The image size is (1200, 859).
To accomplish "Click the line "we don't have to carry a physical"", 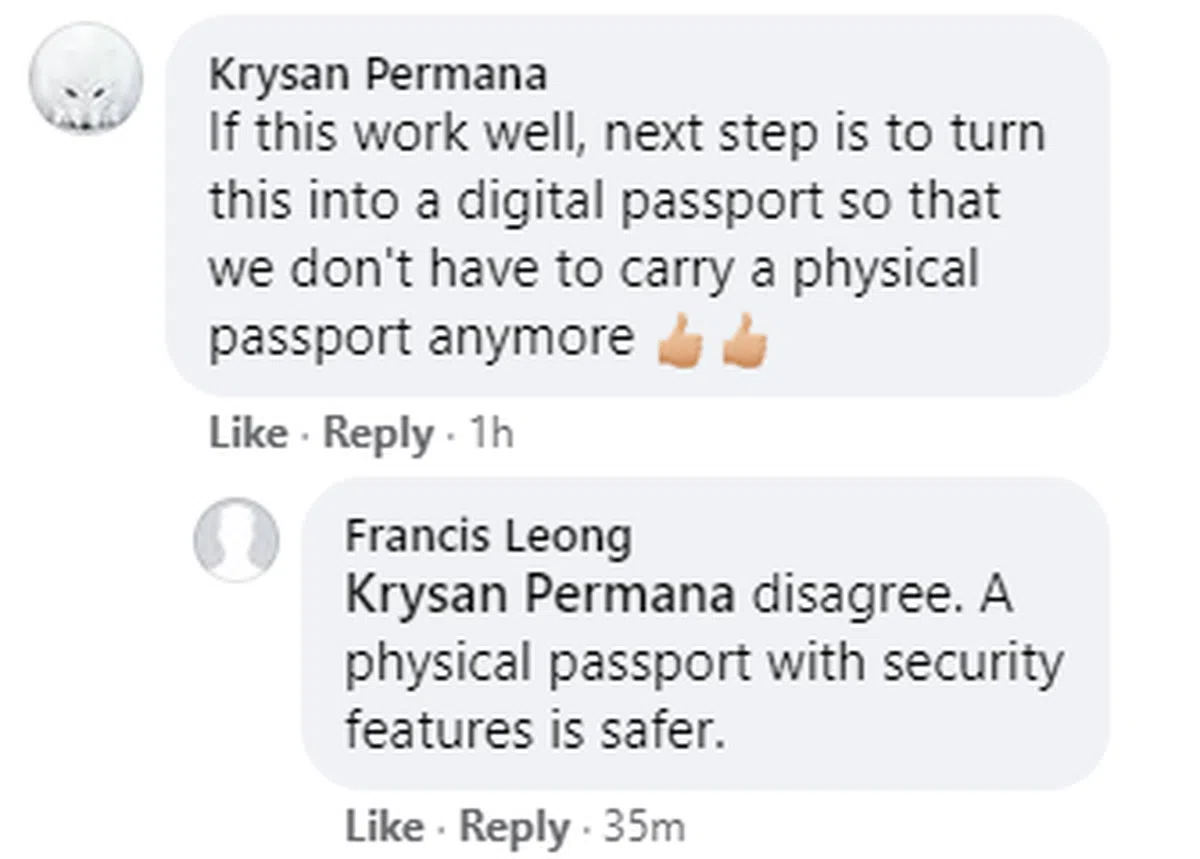I will pos(592,269).
